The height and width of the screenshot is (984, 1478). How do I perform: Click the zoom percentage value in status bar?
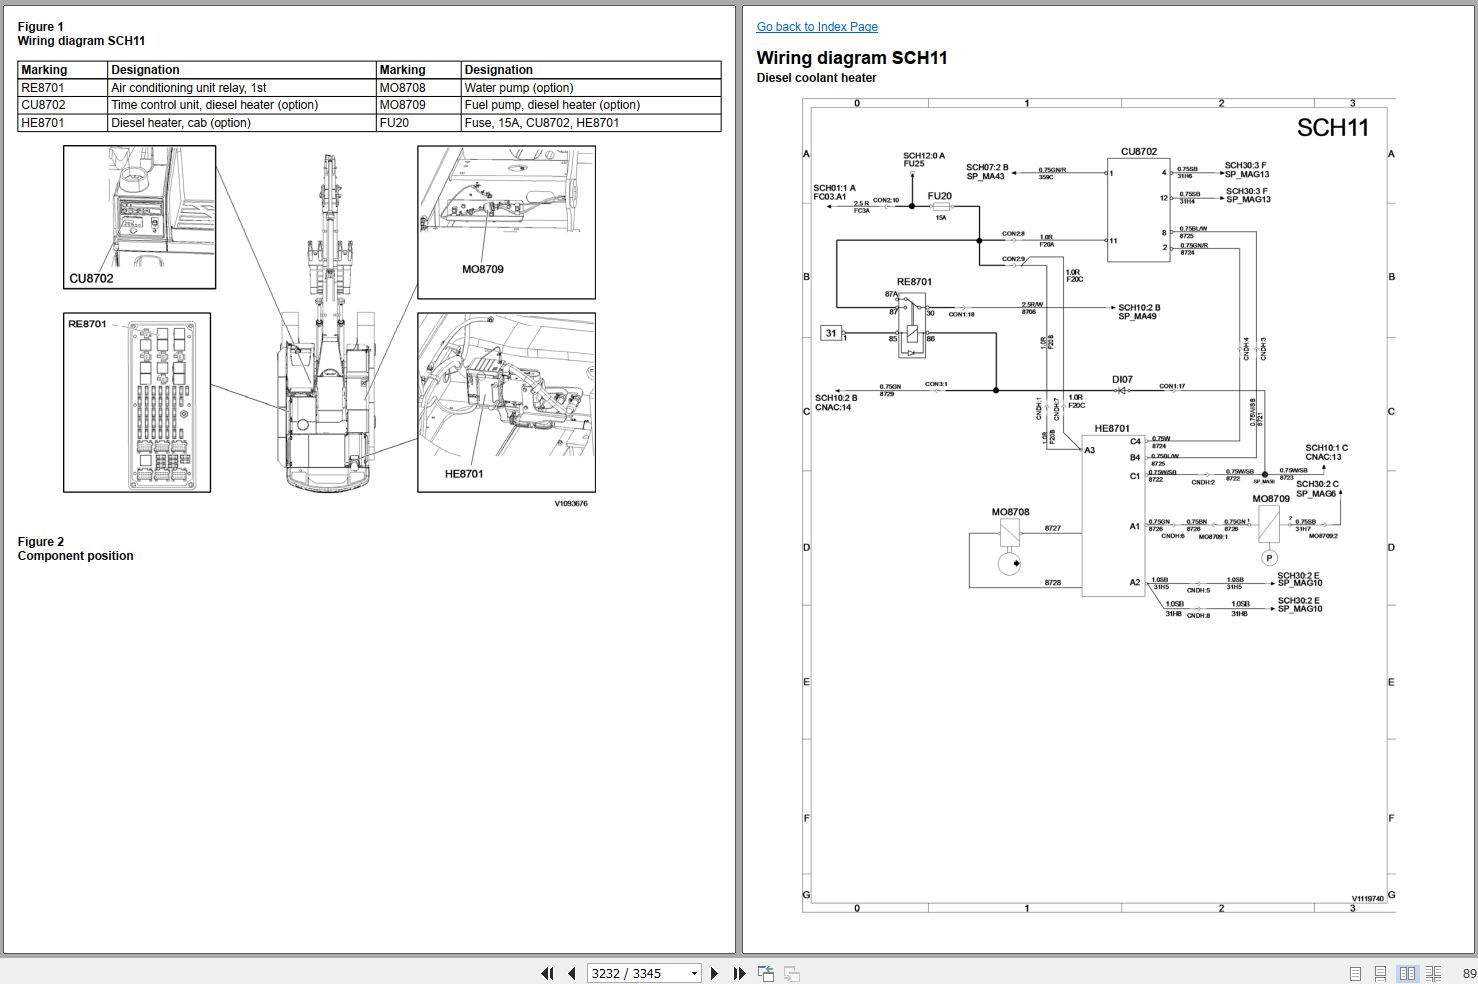pos(1468,973)
